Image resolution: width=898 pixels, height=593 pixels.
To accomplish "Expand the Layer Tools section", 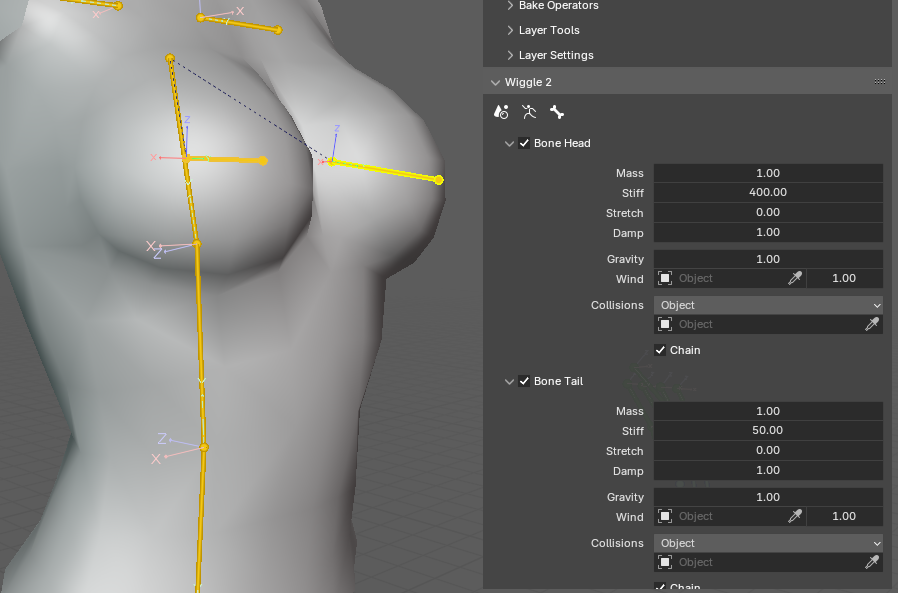I will 510,30.
